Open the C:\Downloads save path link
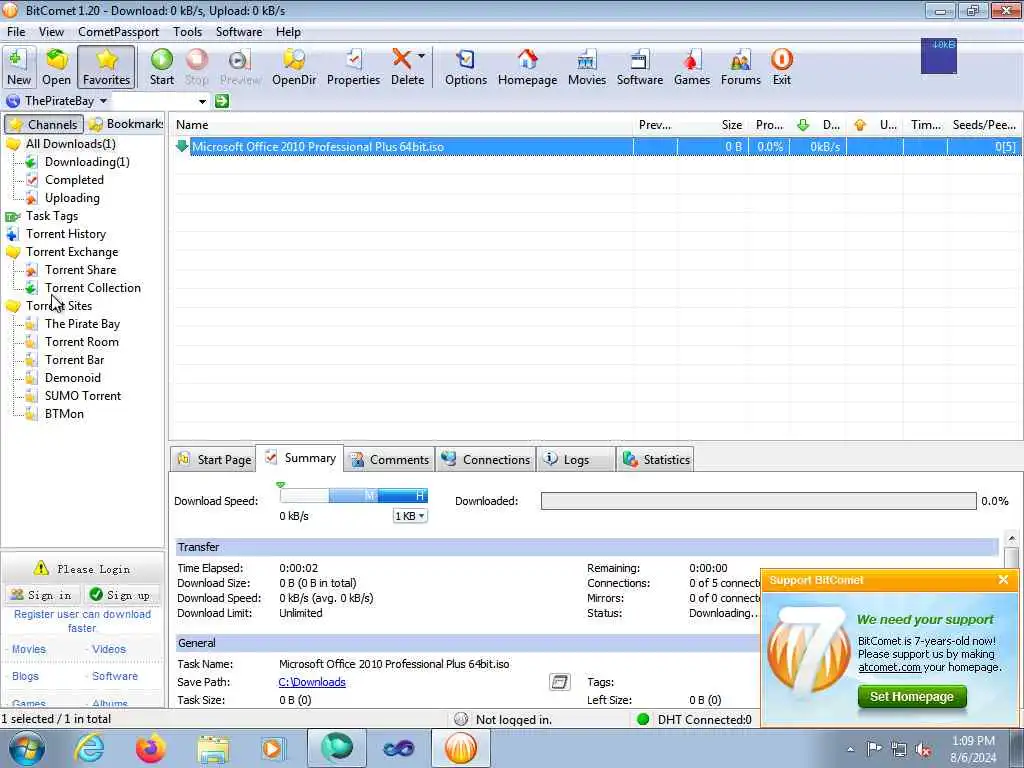 pyautogui.click(x=312, y=682)
